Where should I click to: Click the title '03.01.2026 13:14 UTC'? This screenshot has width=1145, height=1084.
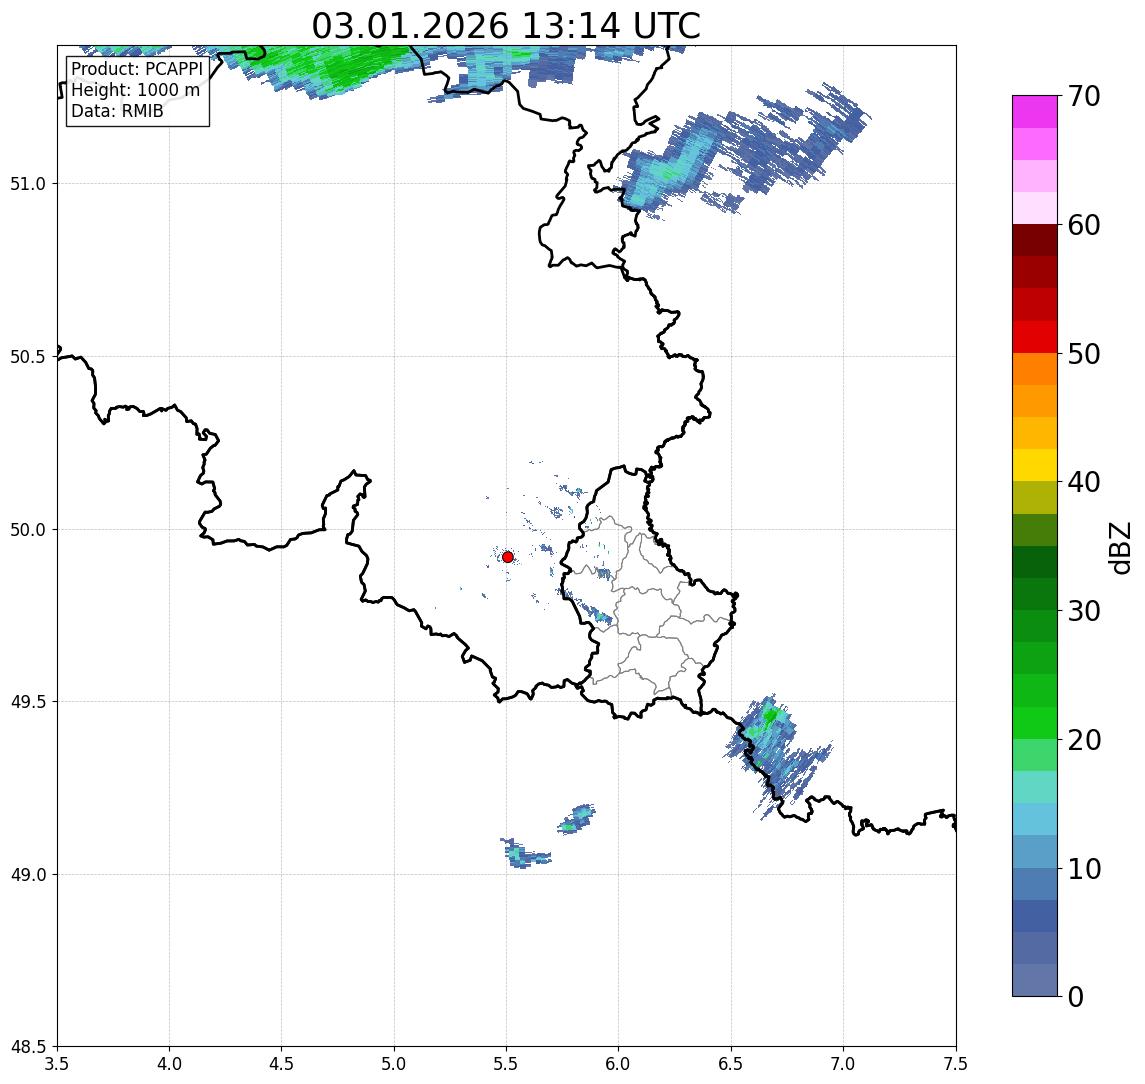coord(506,26)
